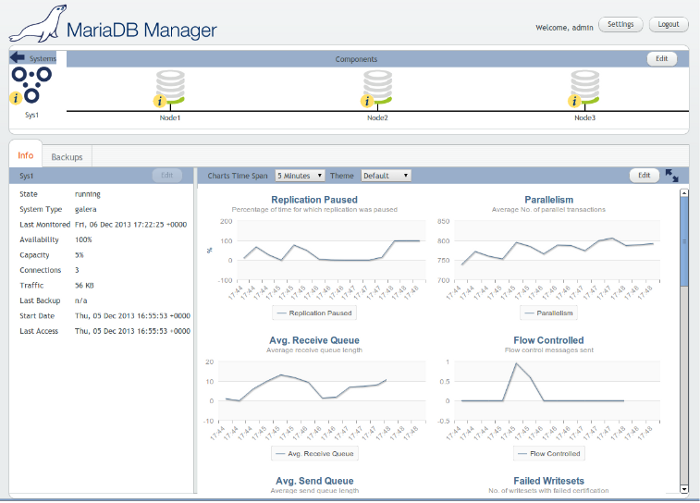Open the Theme dropdown
Image resolution: width=700 pixels, height=503 pixels.
click(x=386, y=175)
